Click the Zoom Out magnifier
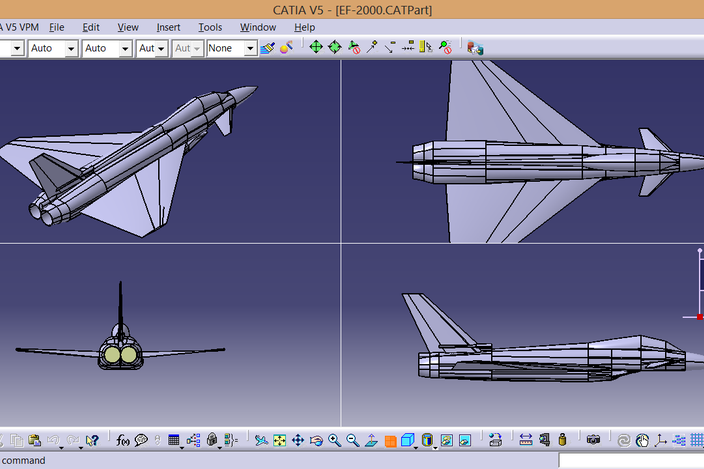 click(x=353, y=440)
